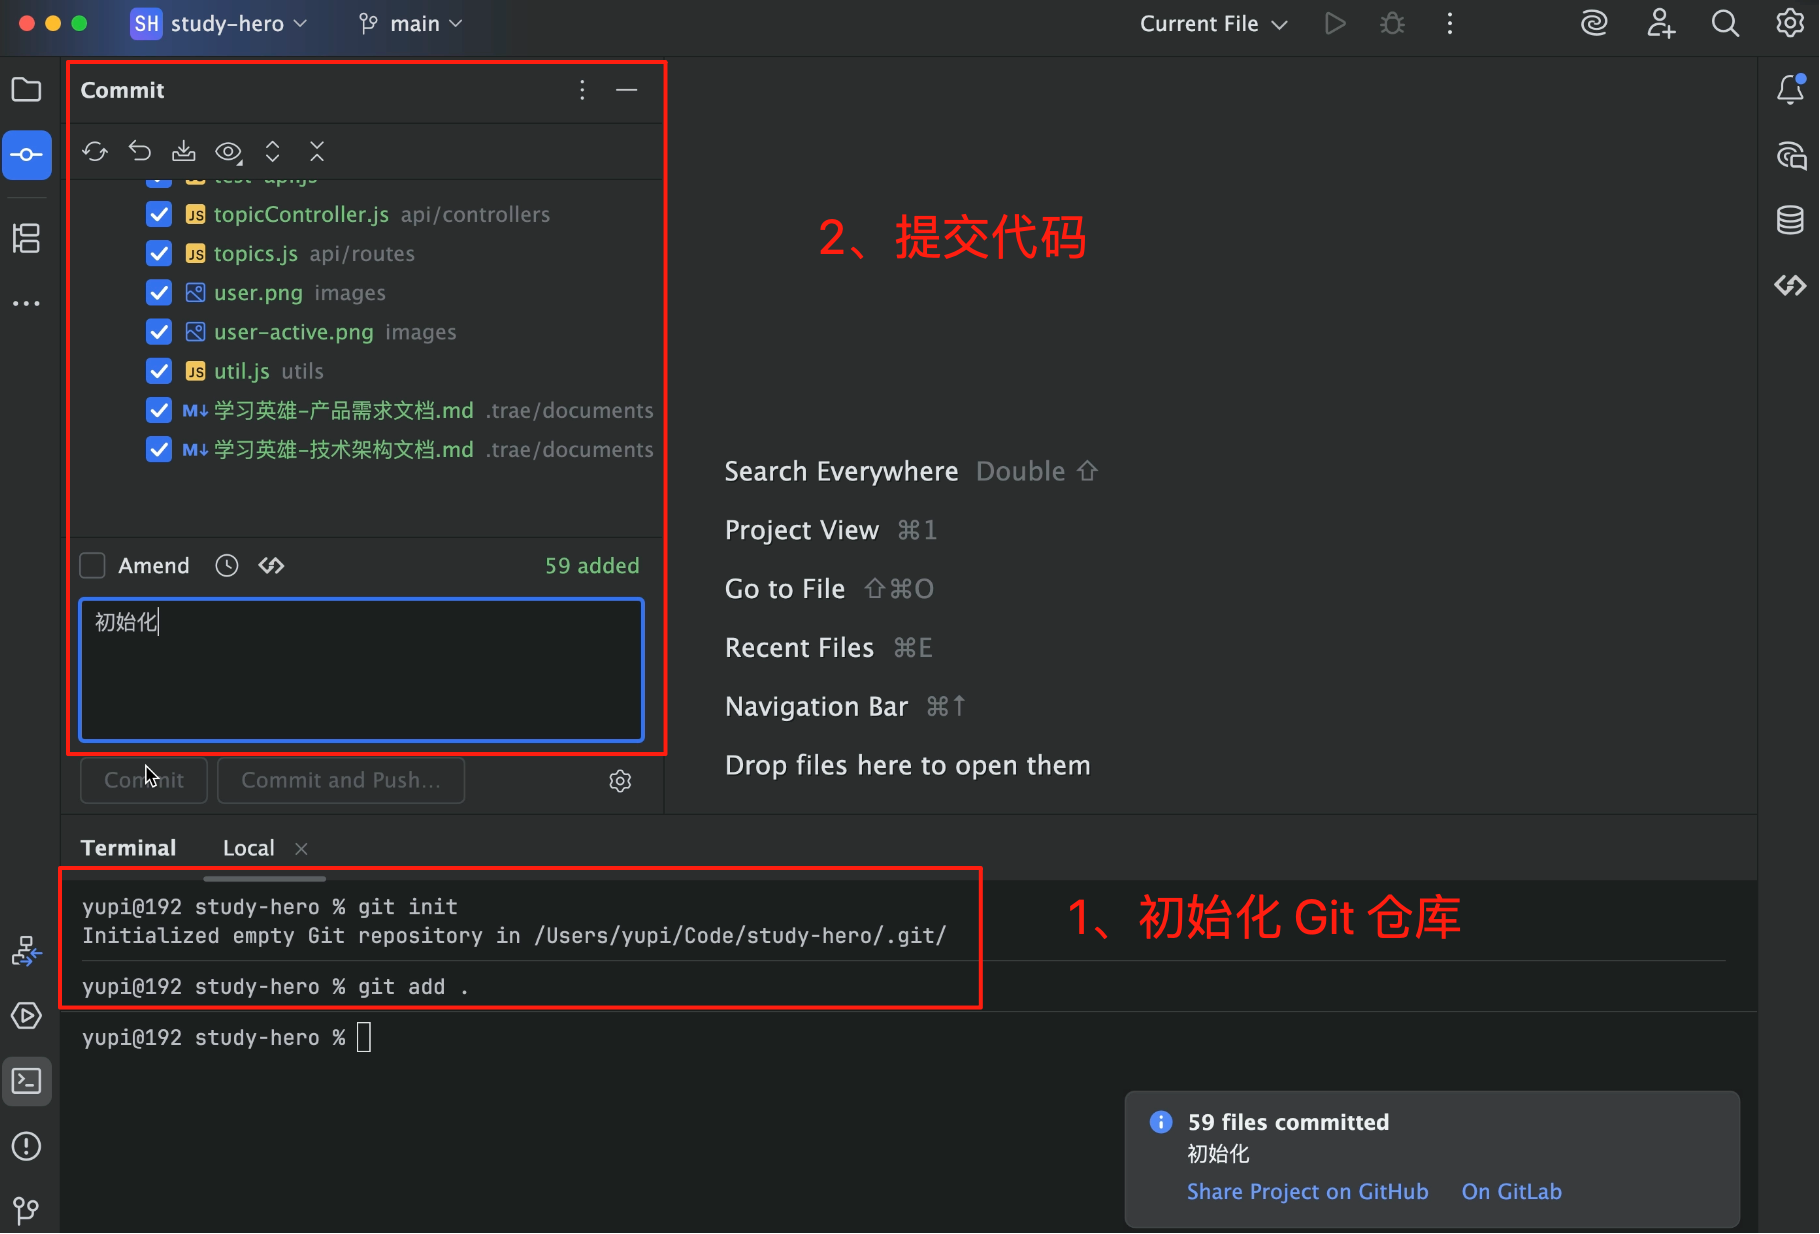Expand the Current File run configuration
Viewport: 1820px width, 1234px height.
pos(1213,24)
